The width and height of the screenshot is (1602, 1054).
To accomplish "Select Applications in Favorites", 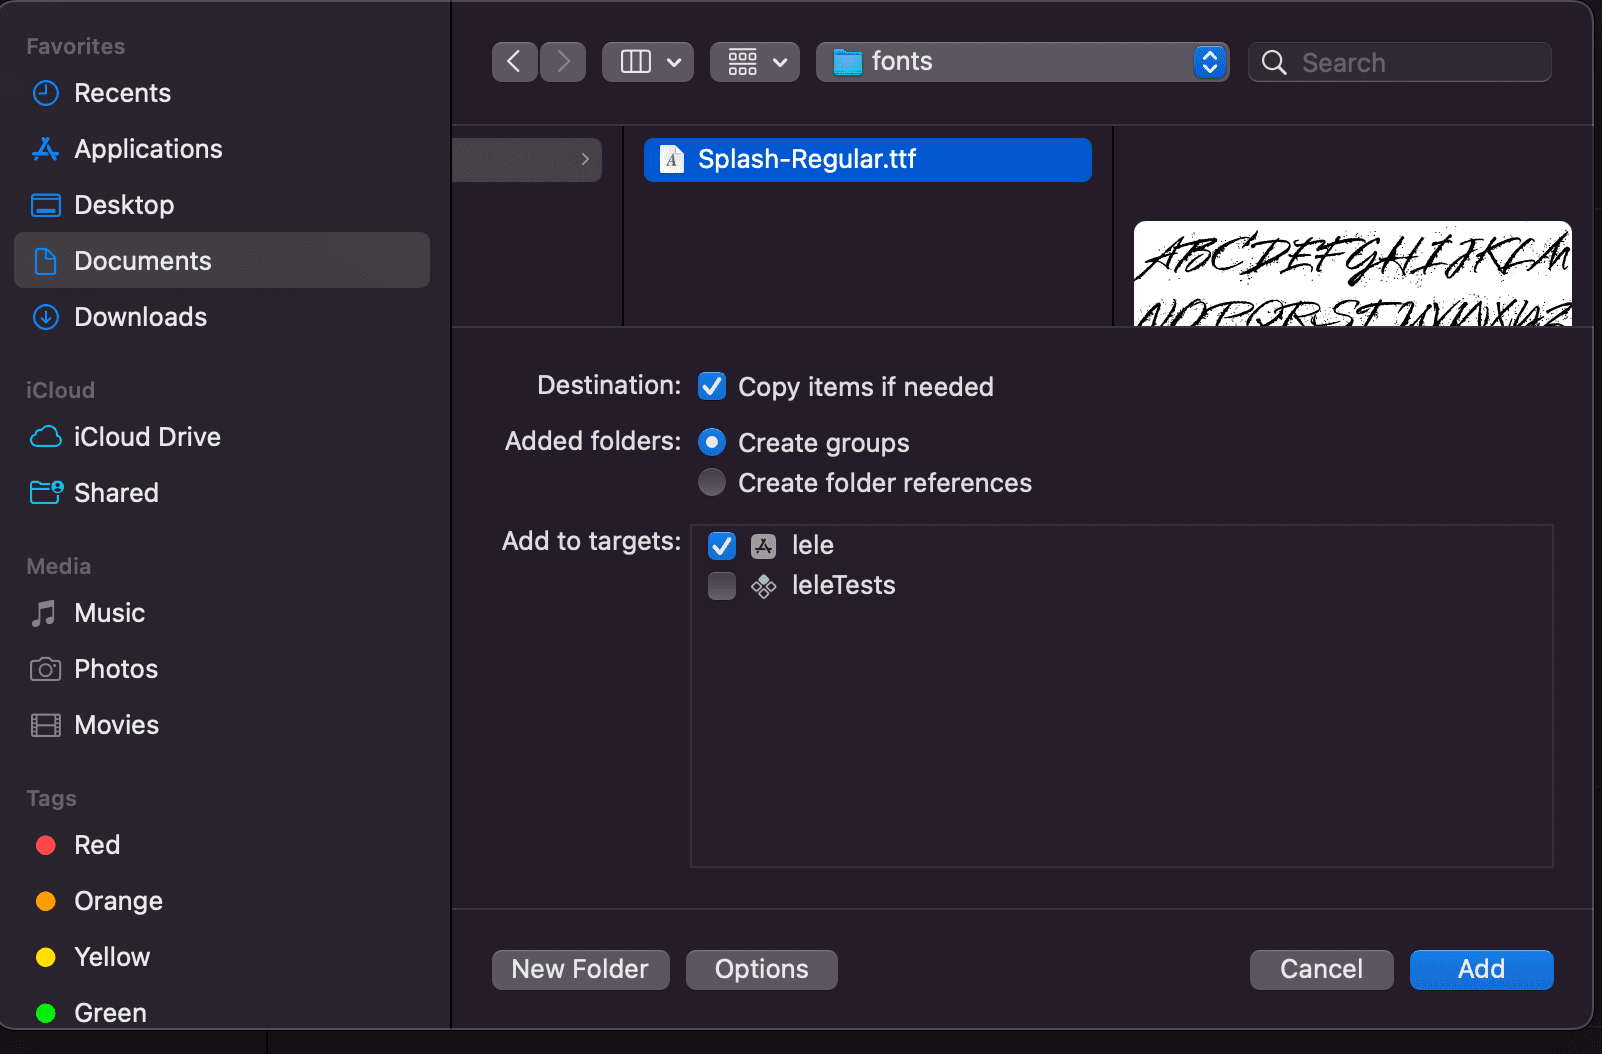I will (x=222, y=149).
